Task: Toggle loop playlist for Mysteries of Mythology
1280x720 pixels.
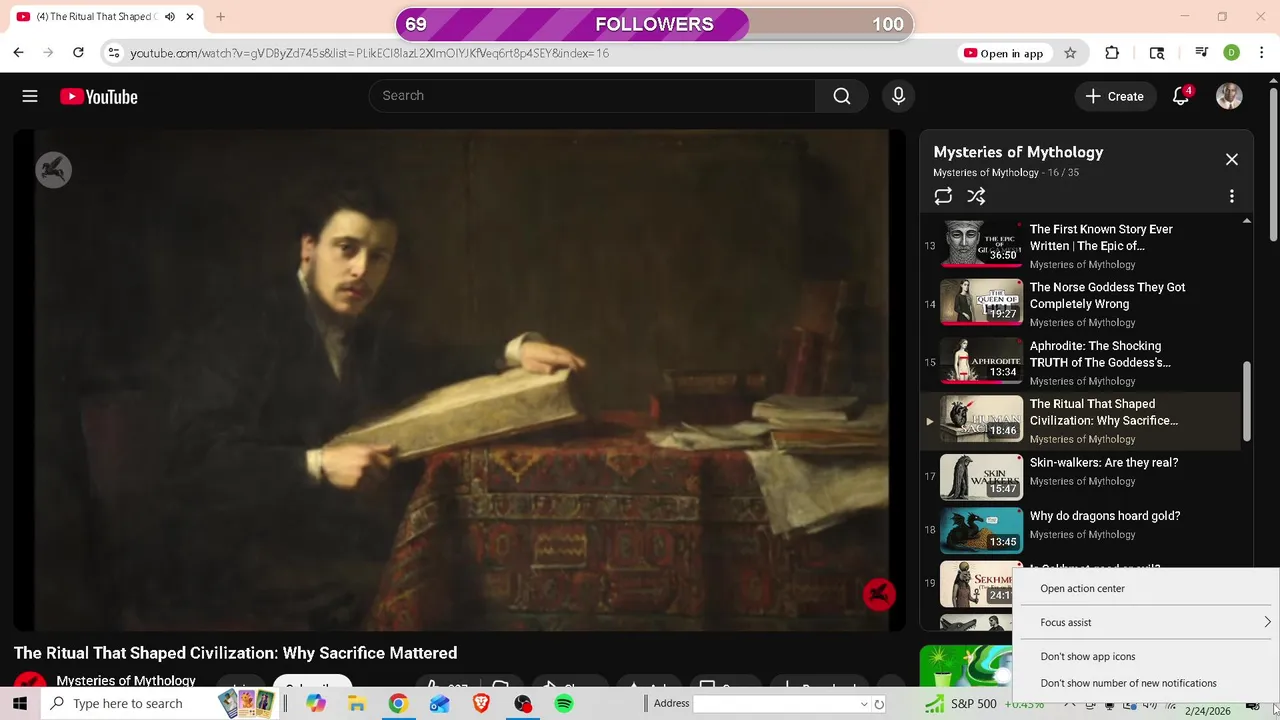Action: tap(943, 196)
